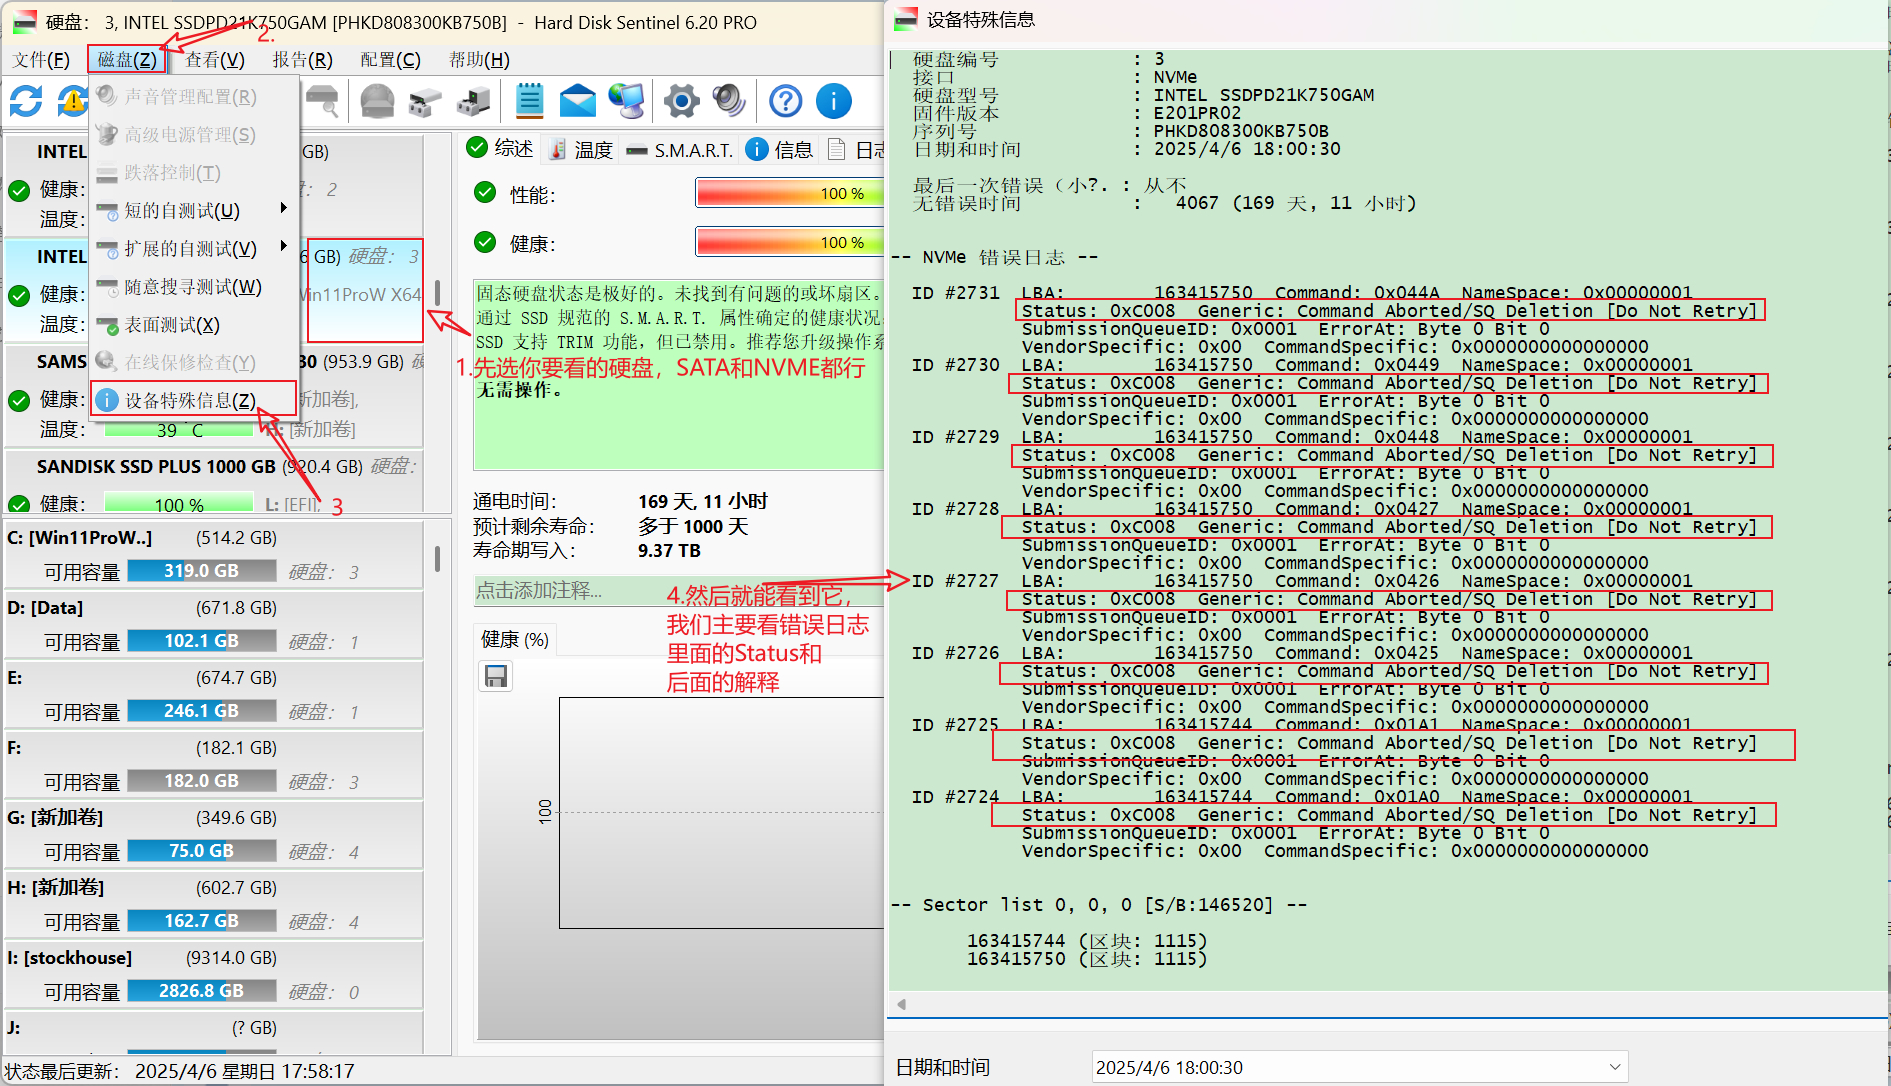Open the 帮助(H) menu
The image size is (1891, 1086).
479,60
